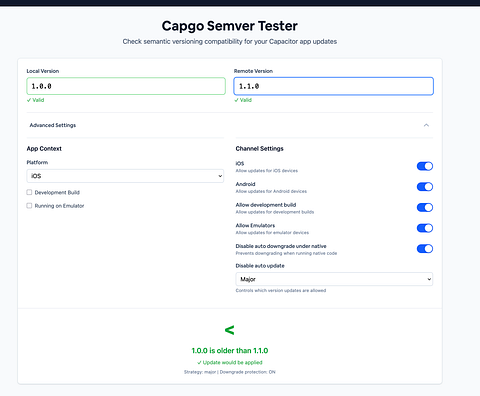Click the Valid checkmark under Local Version
The image size is (480, 396).
(x=35, y=100)
